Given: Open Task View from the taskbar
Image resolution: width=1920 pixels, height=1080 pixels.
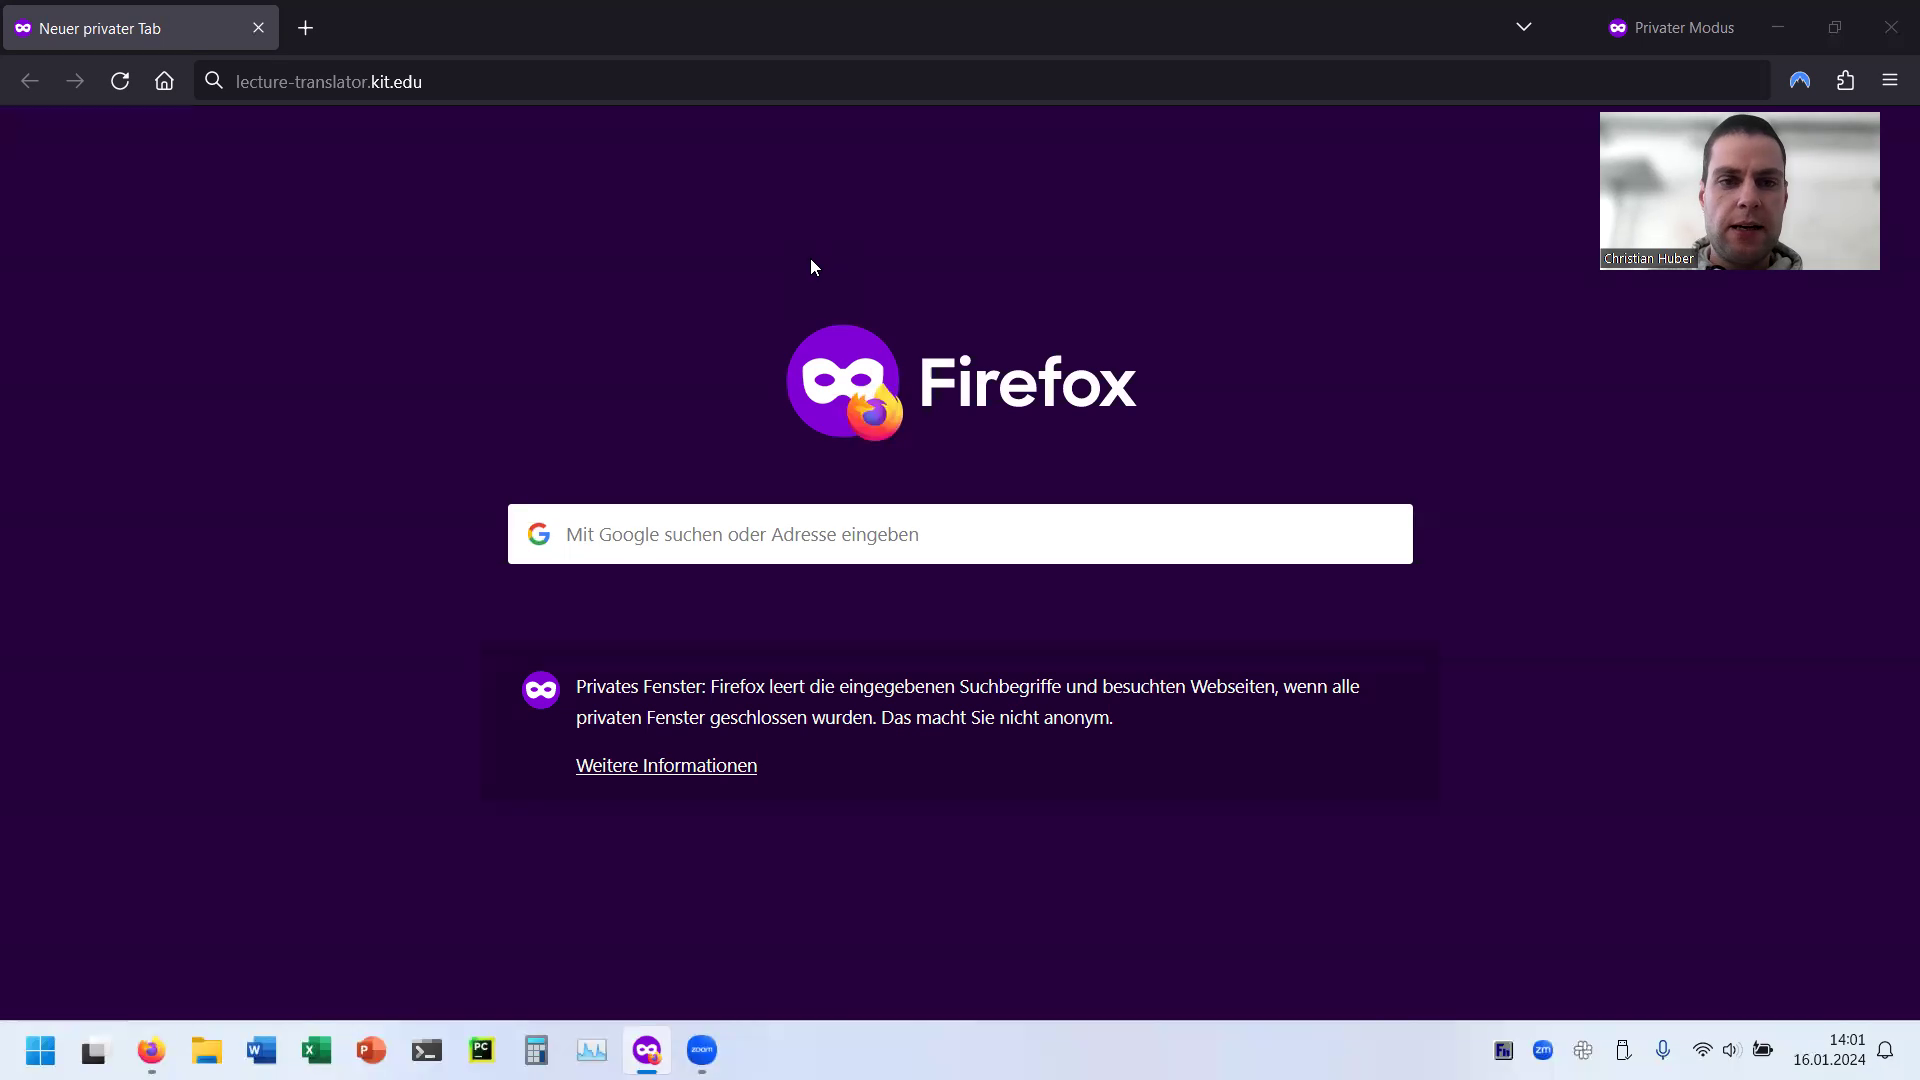Looking at the screenshot, I should click(x=94, y=1051).
